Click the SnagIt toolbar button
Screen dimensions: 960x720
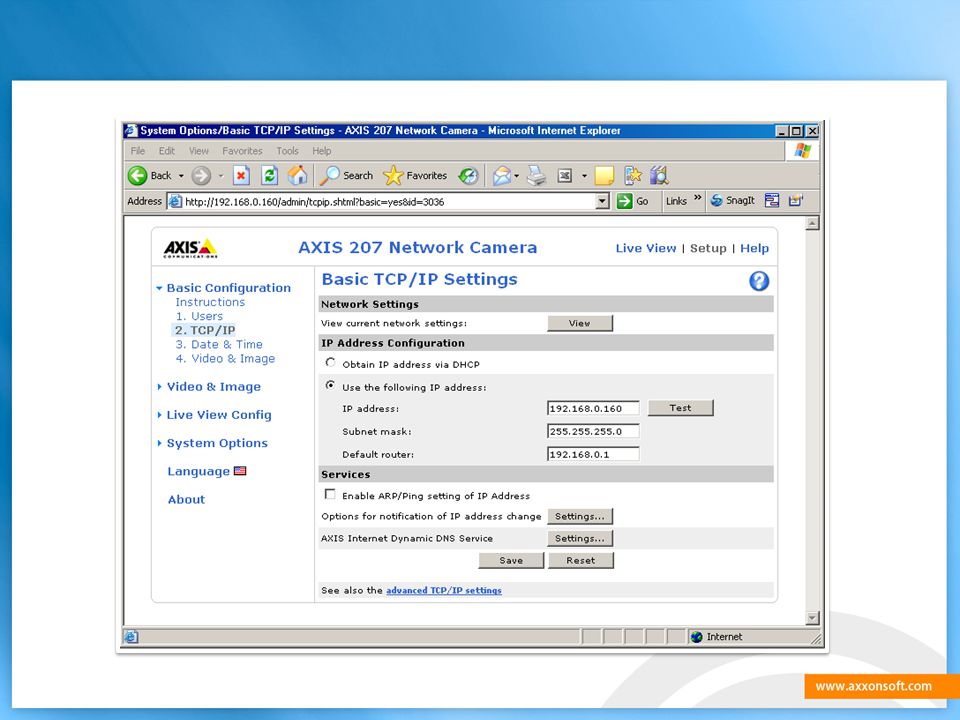(x=732, y=200)
